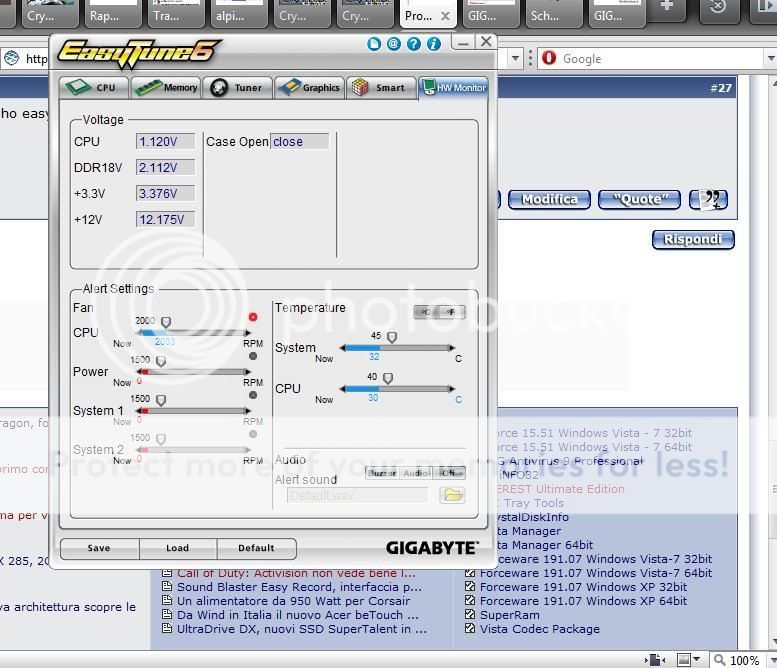777x668 pixels.
Task: Open a new browser tab with plus button
Action: (x=667, y=8)
